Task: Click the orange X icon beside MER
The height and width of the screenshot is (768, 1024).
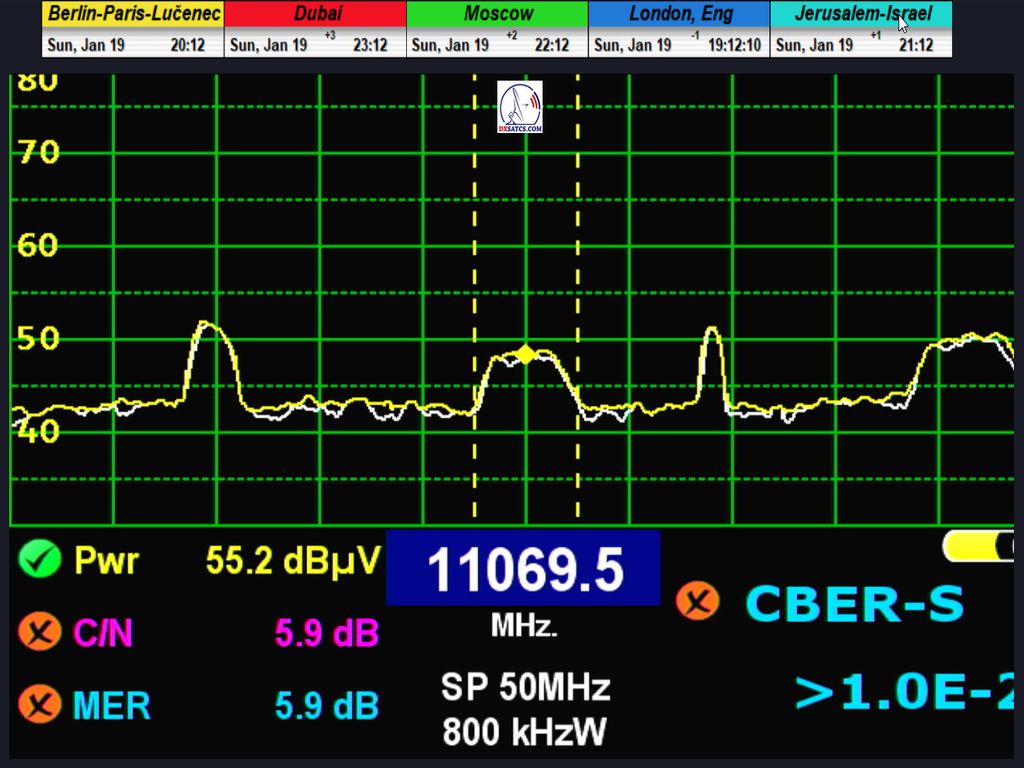Action: point(40,705)
